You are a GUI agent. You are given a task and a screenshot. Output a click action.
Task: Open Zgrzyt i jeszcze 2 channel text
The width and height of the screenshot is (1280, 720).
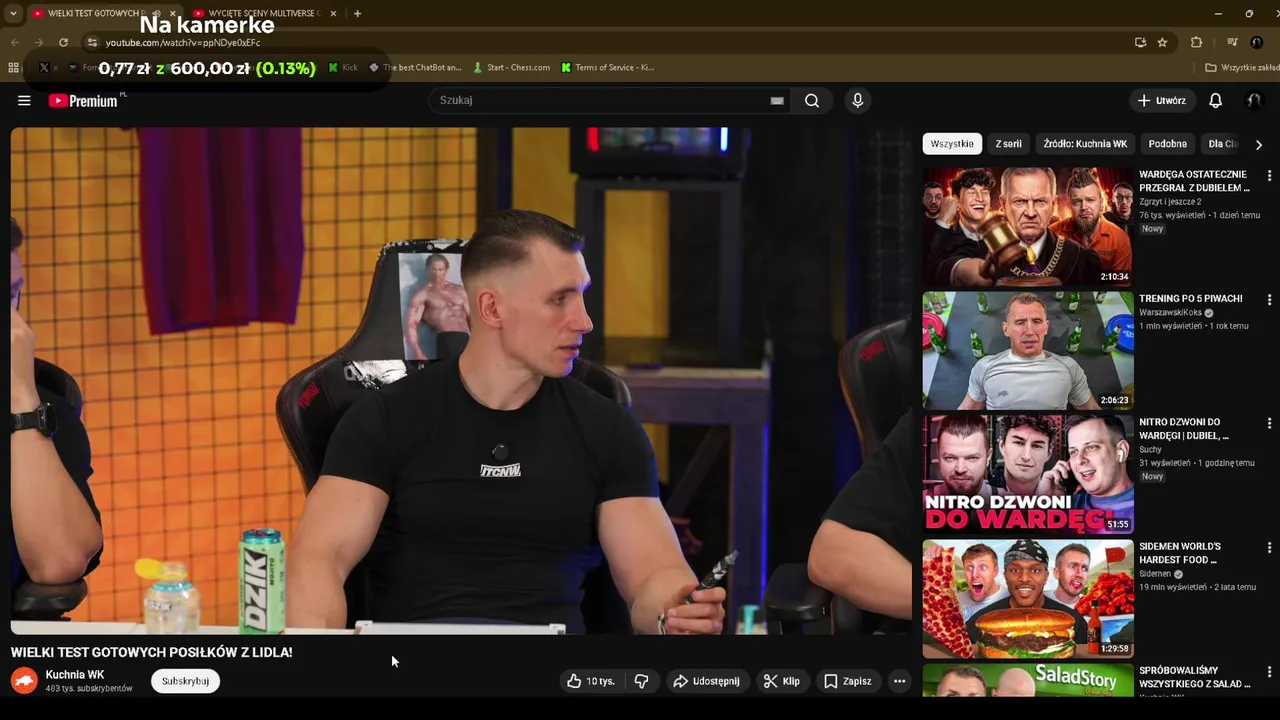[x=1170, y=202]
